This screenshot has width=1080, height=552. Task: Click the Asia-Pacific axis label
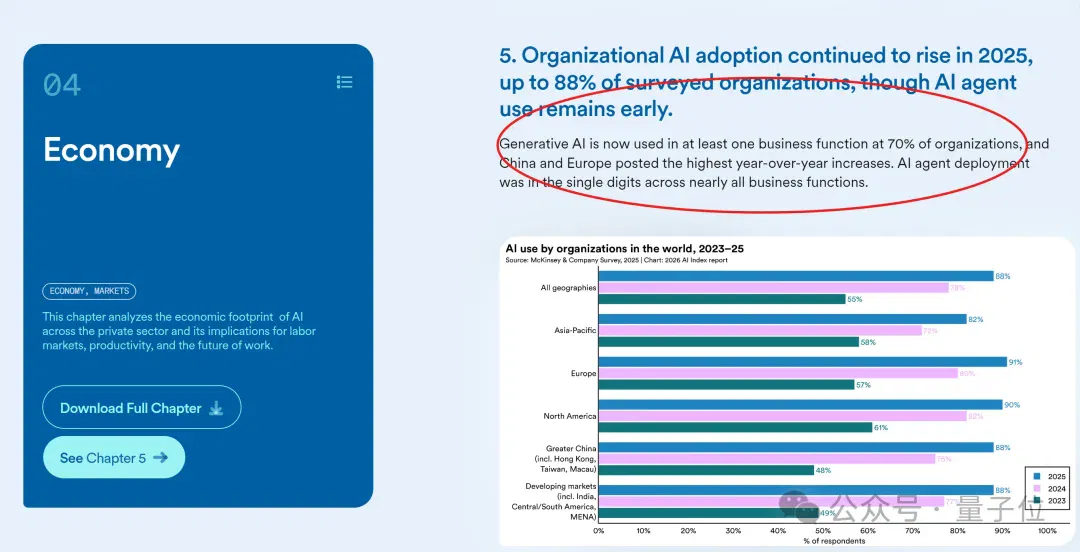[575, 330]
